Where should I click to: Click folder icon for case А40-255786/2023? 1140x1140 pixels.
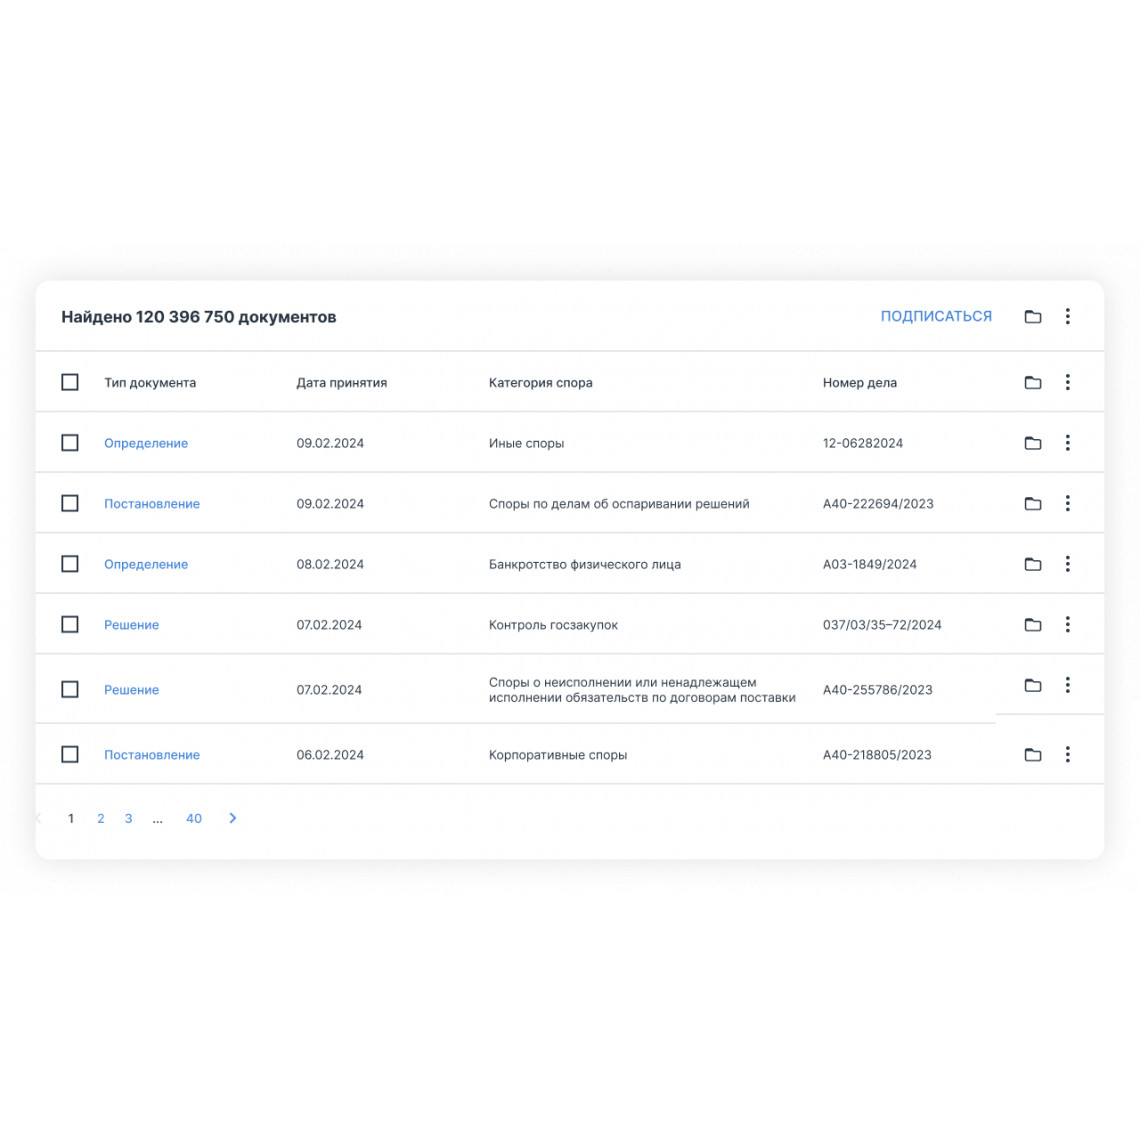(x=1032, y=685)
